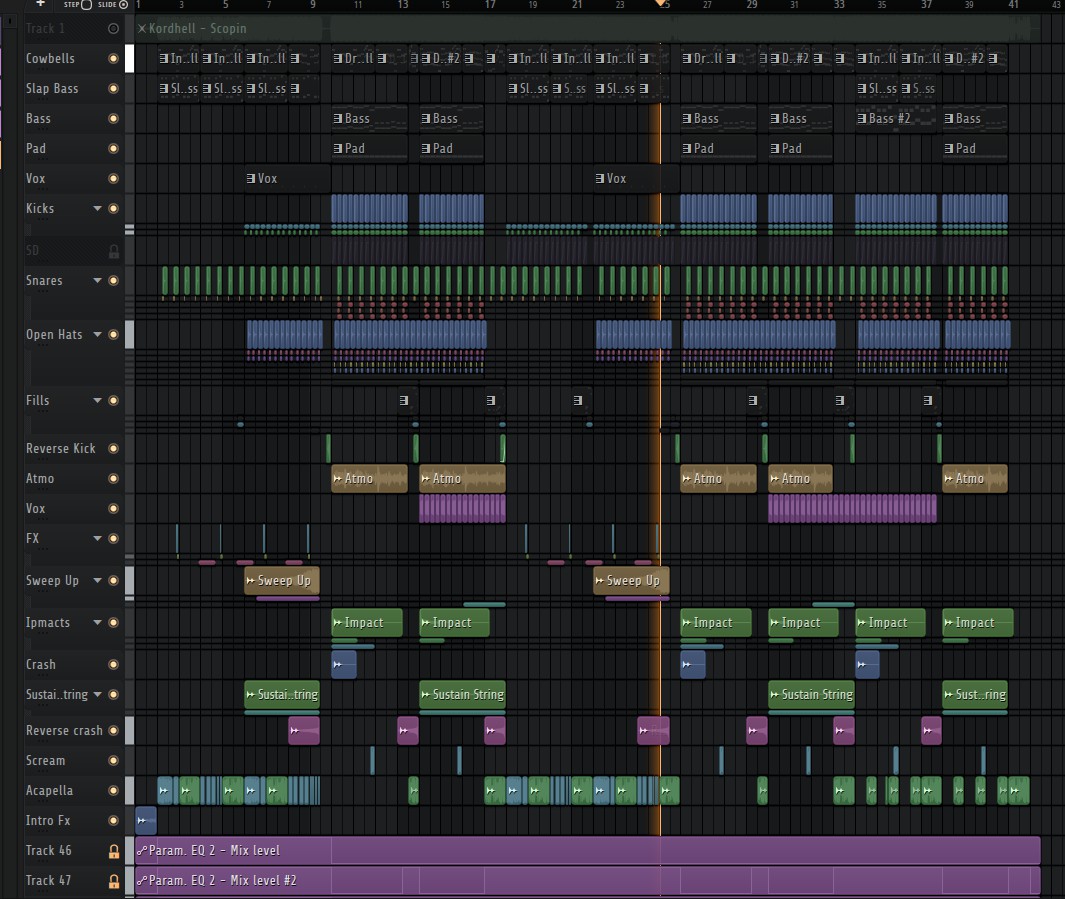This screenshot has width=1065, height=899.
Task: Select the purple Vox clip starting at bar 30
Action: 852,509
